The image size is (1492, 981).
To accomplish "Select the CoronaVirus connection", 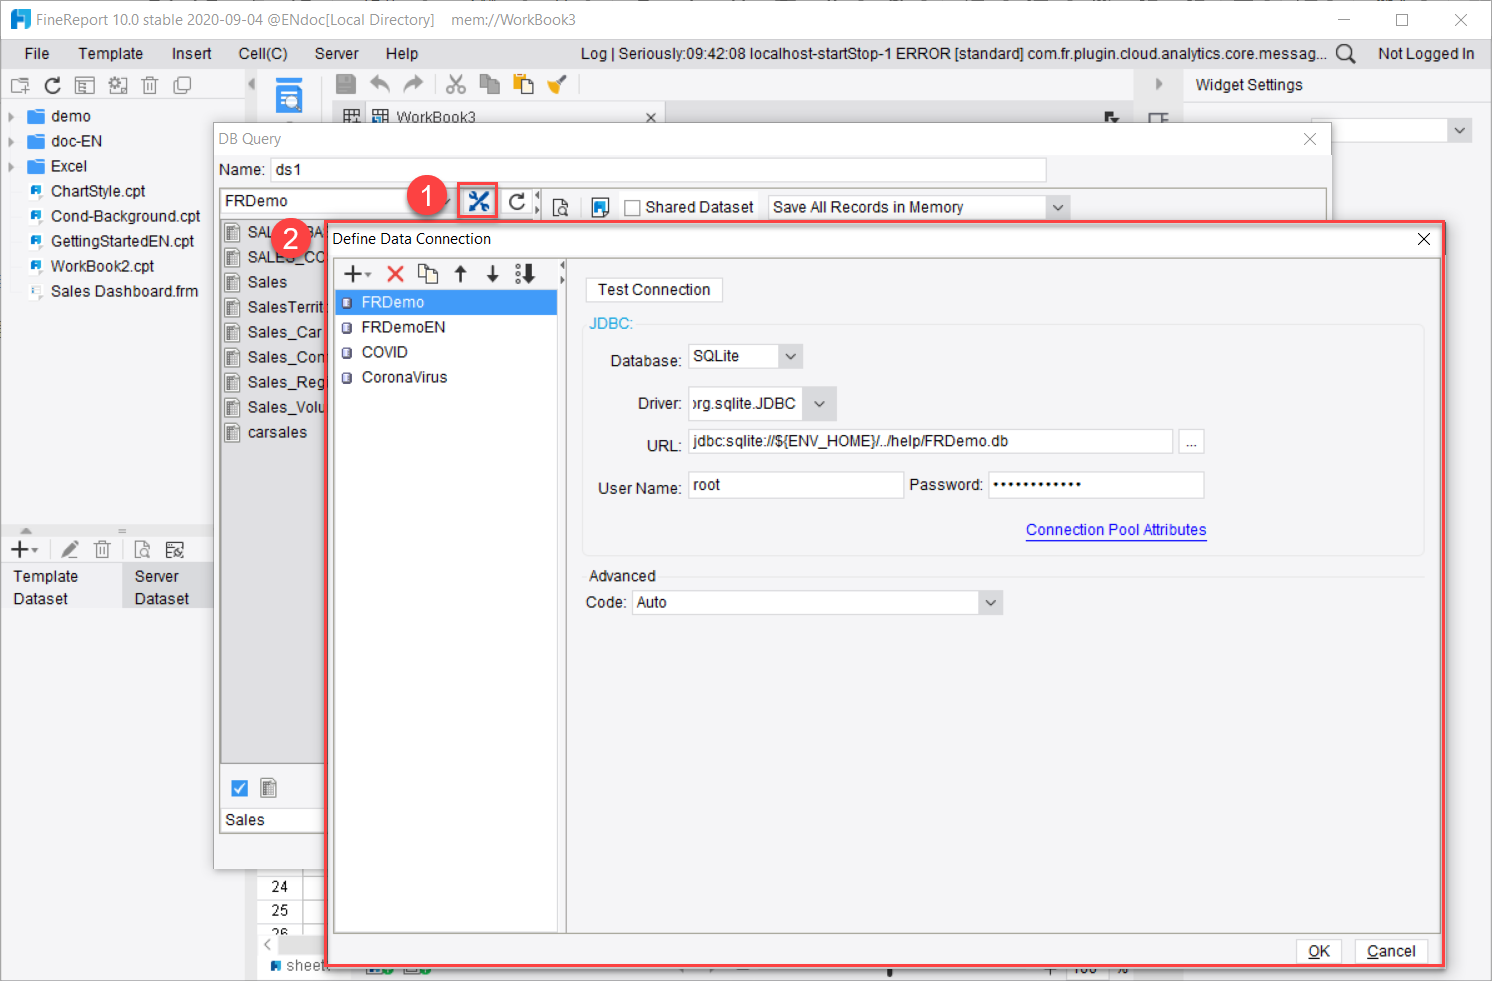I will [446, 377].
